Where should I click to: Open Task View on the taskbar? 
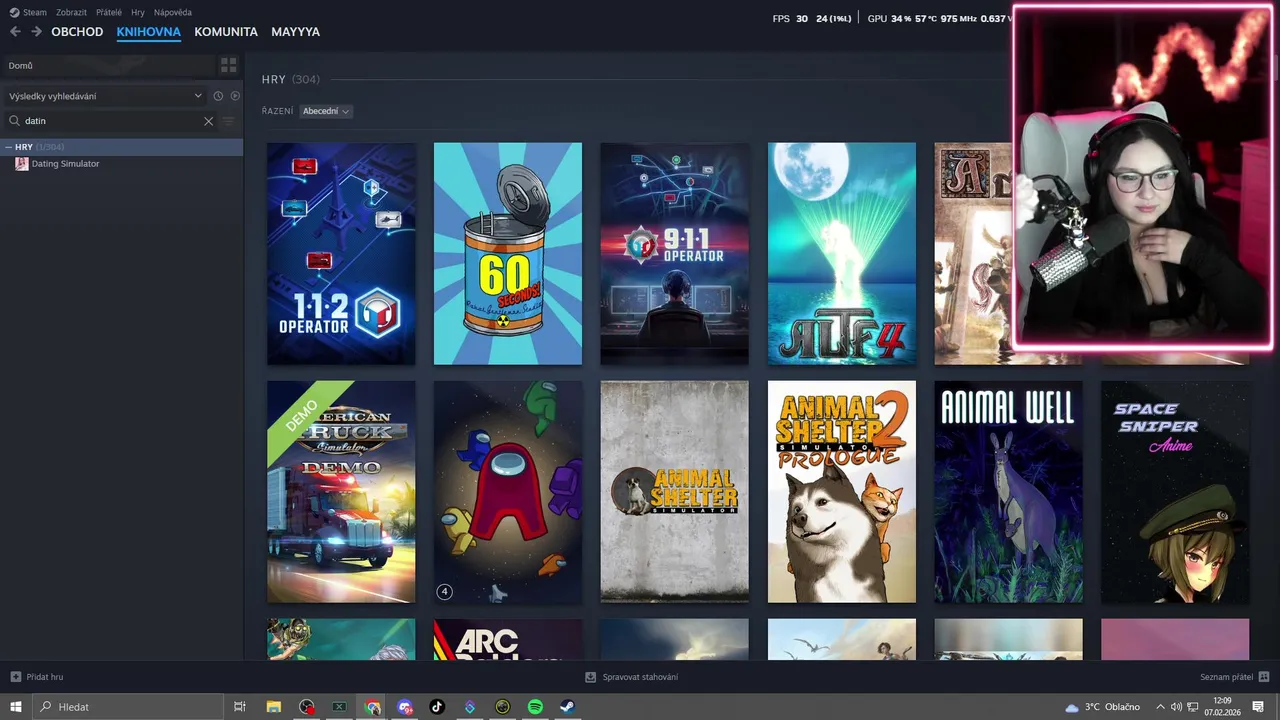coord(240,707)
